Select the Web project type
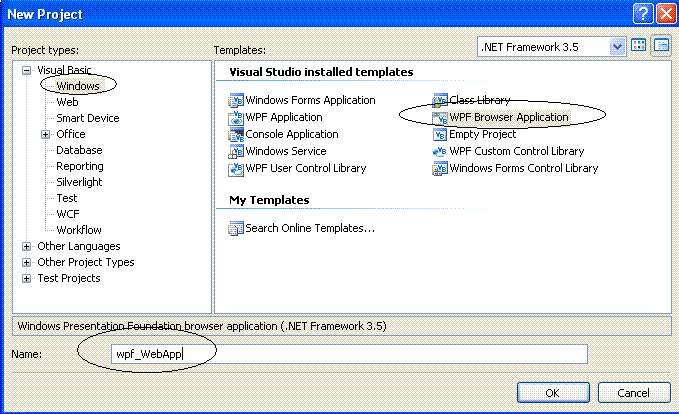The image size is (679, 414). [x=68, y=102]
